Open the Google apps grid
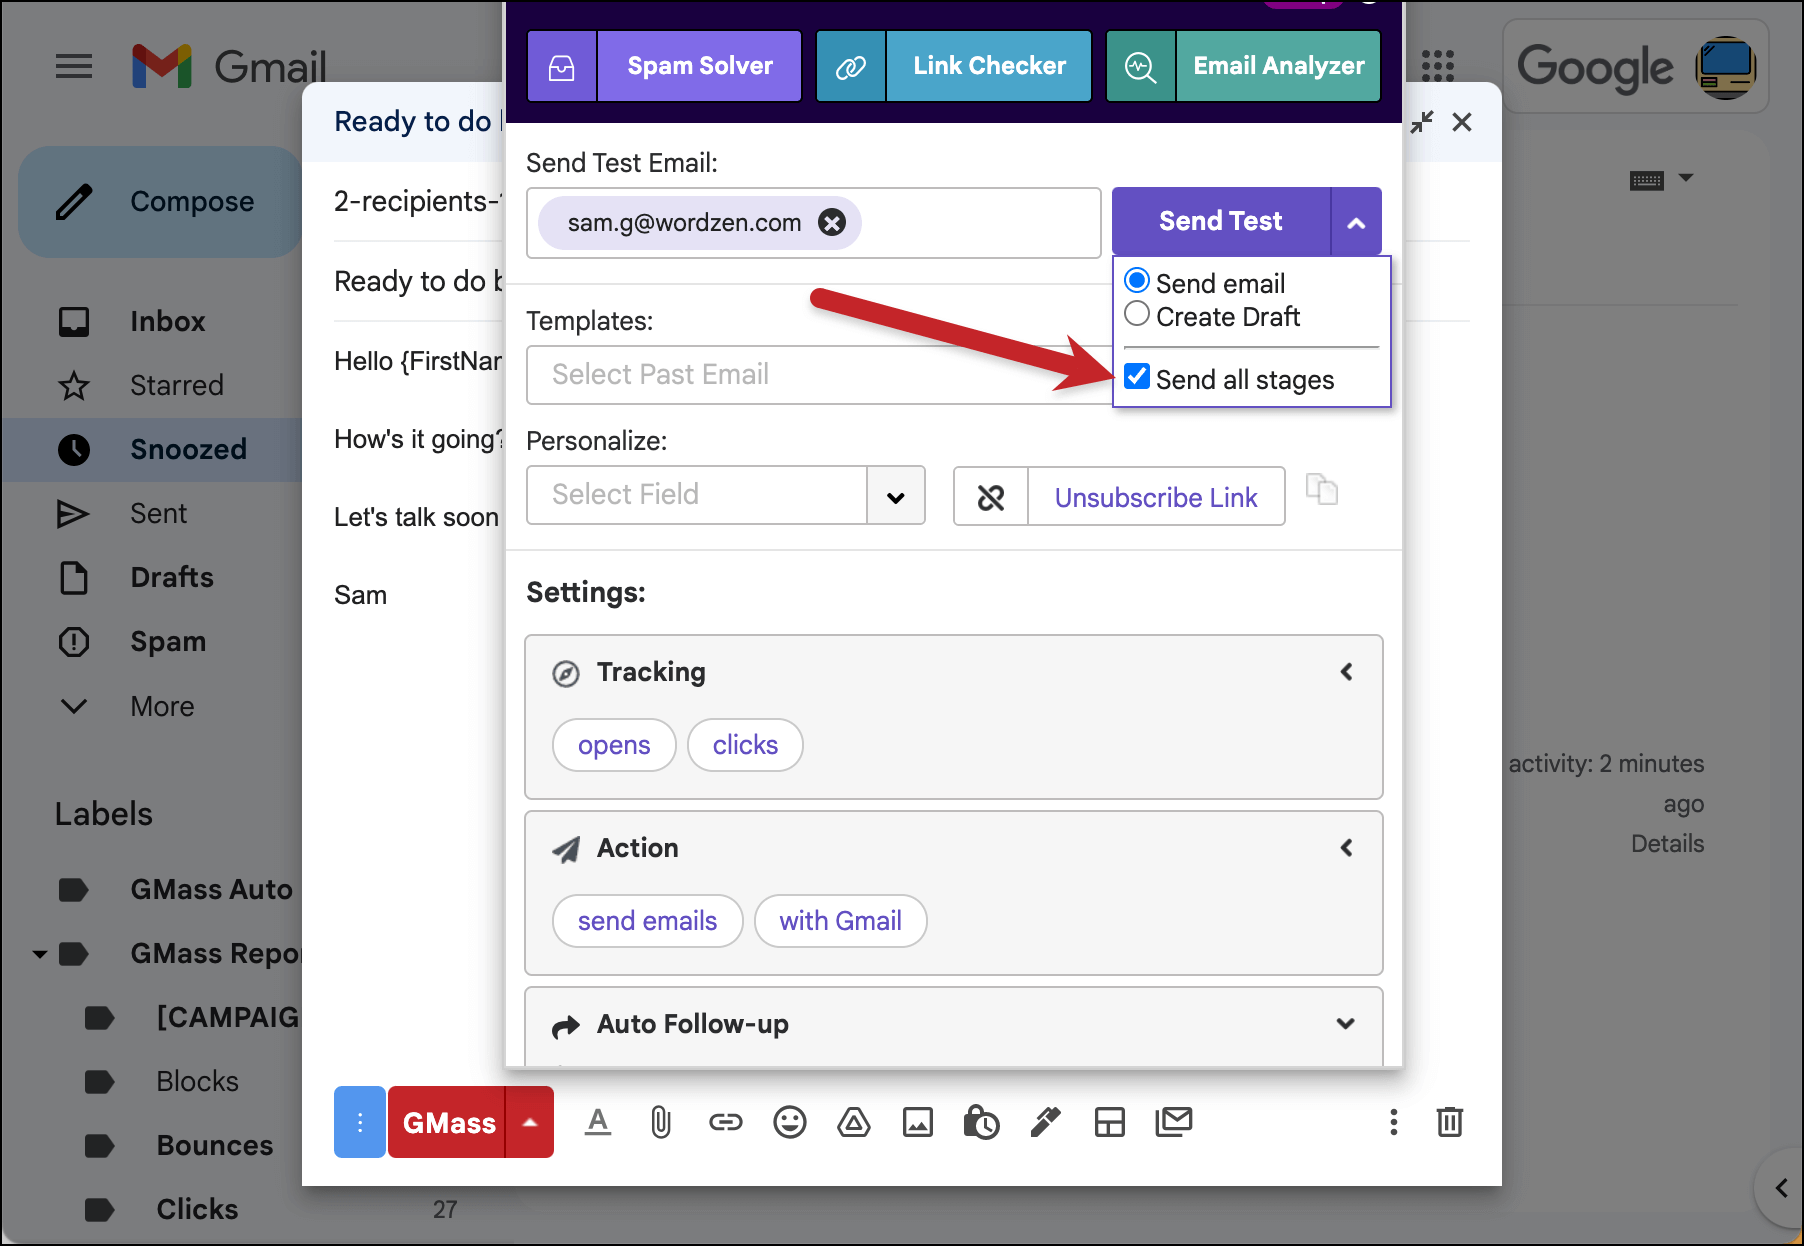The image size is (1804, 1246). pyautogui.click(x=1438, y=67)
